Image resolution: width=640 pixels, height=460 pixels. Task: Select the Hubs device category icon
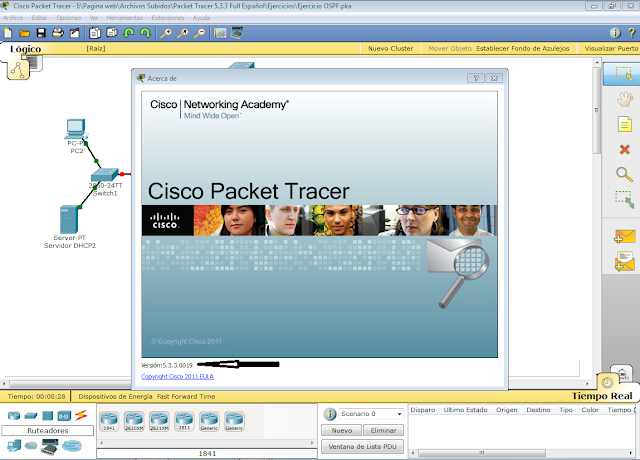pyautogui.click(x=48, y=416)
